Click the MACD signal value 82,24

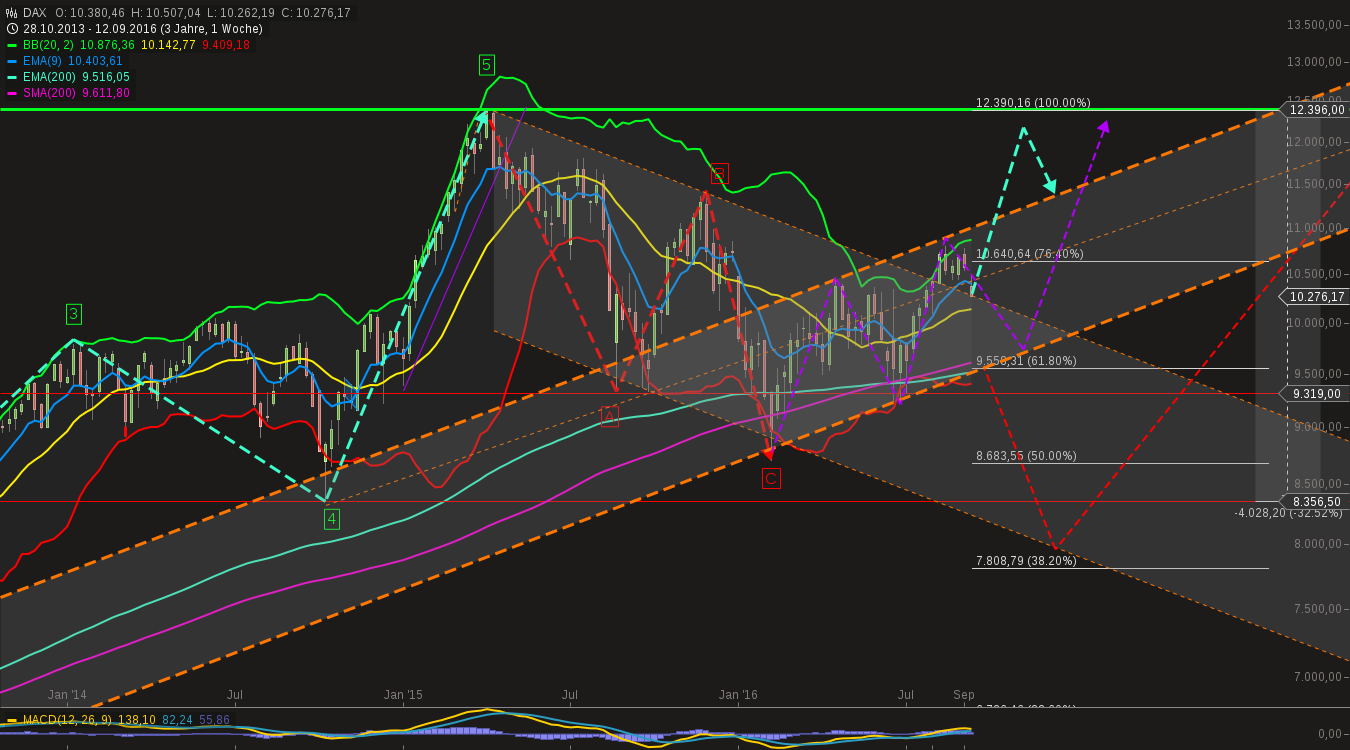pyautogui.click(x=177, y=720)
